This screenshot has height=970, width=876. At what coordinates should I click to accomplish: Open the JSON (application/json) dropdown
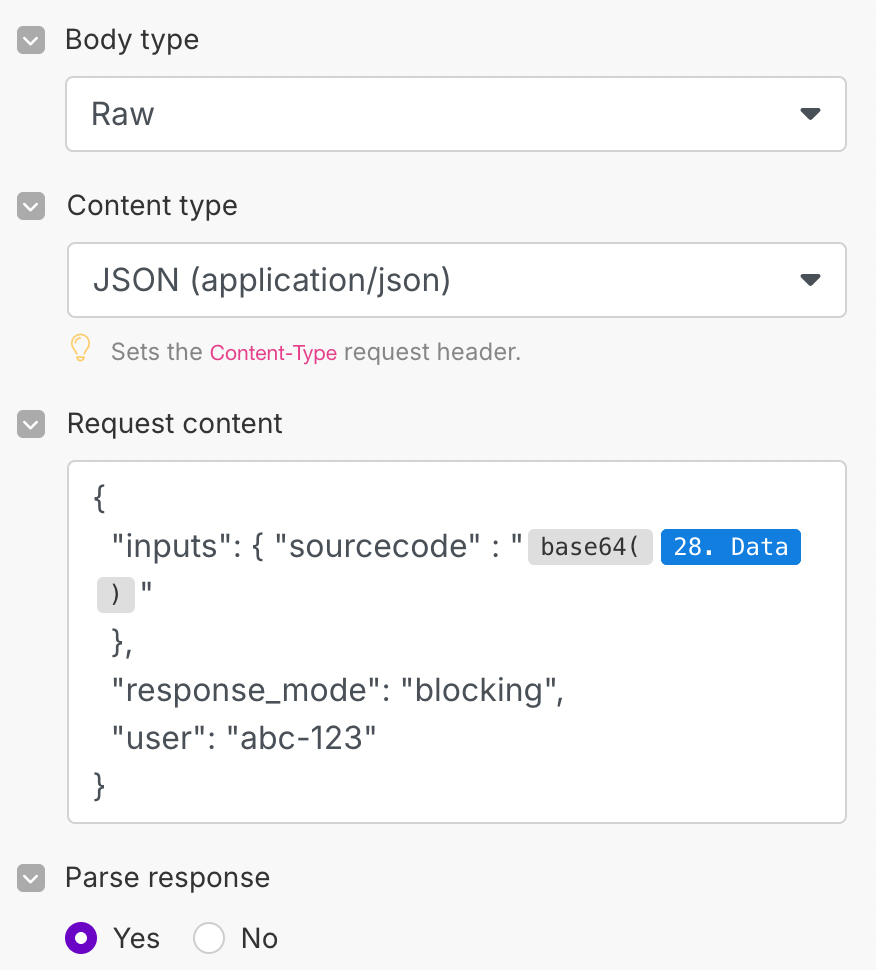tap(455, 280)
